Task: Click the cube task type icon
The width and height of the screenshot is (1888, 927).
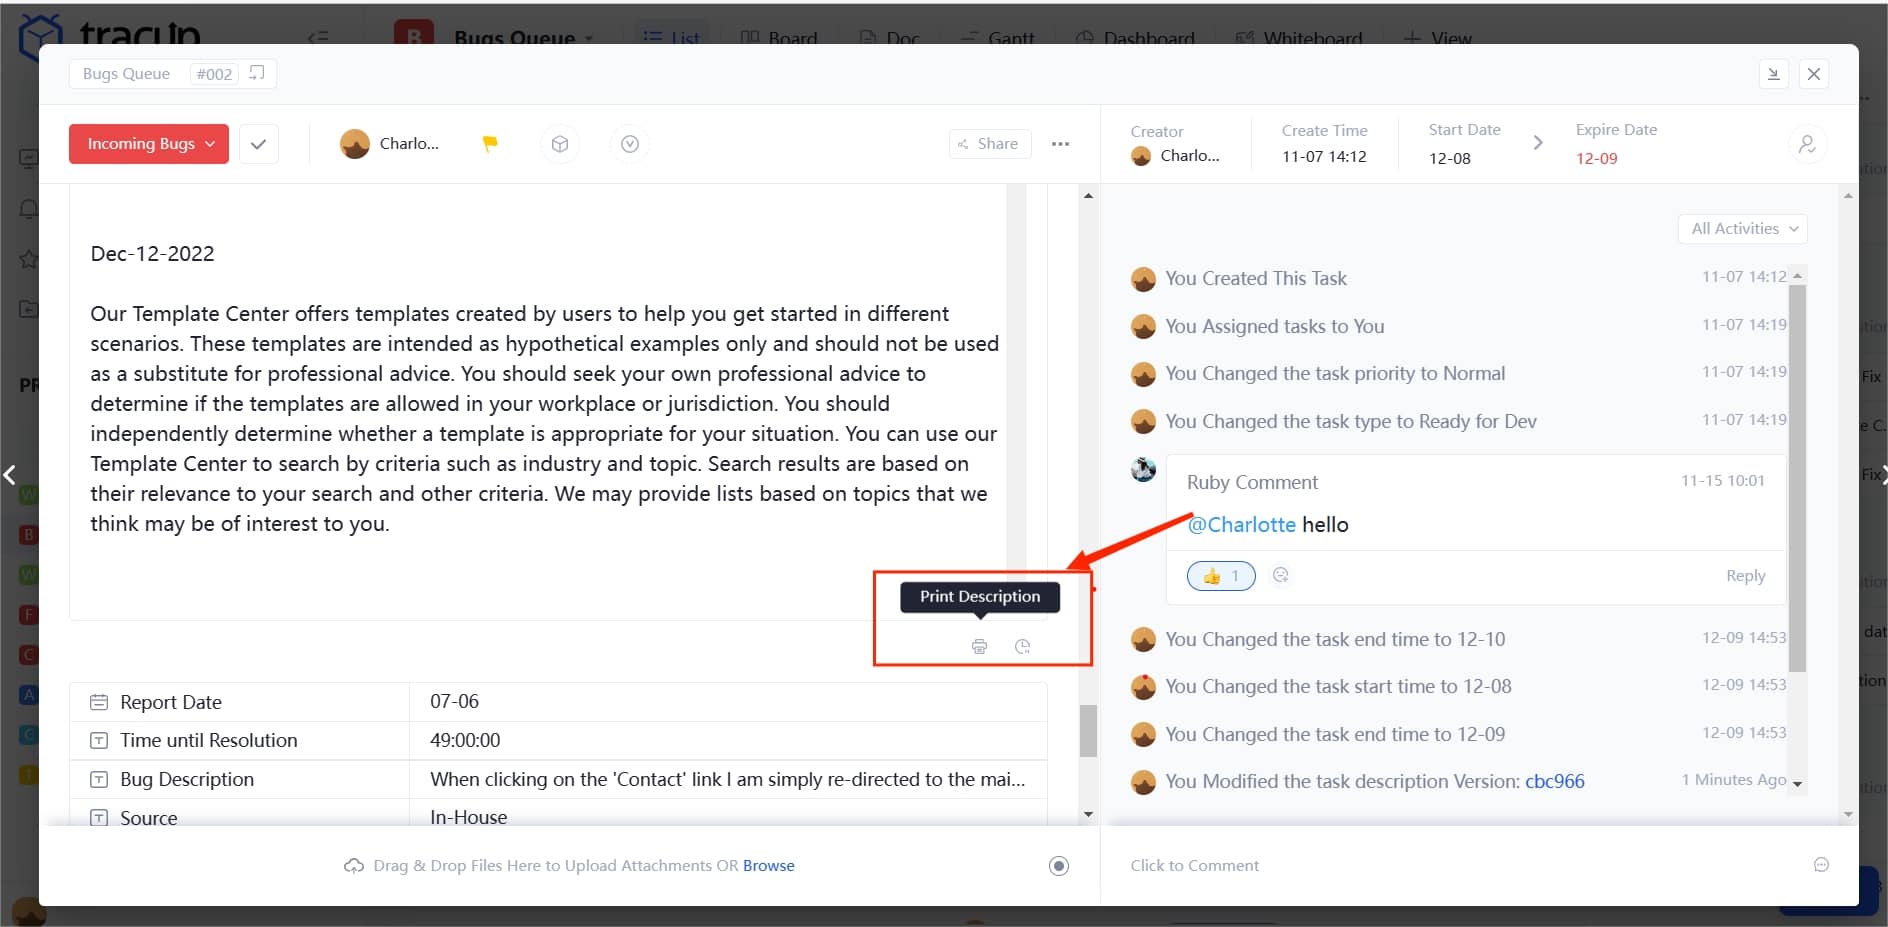Action: pyautogui.click(x=560, y=144)
